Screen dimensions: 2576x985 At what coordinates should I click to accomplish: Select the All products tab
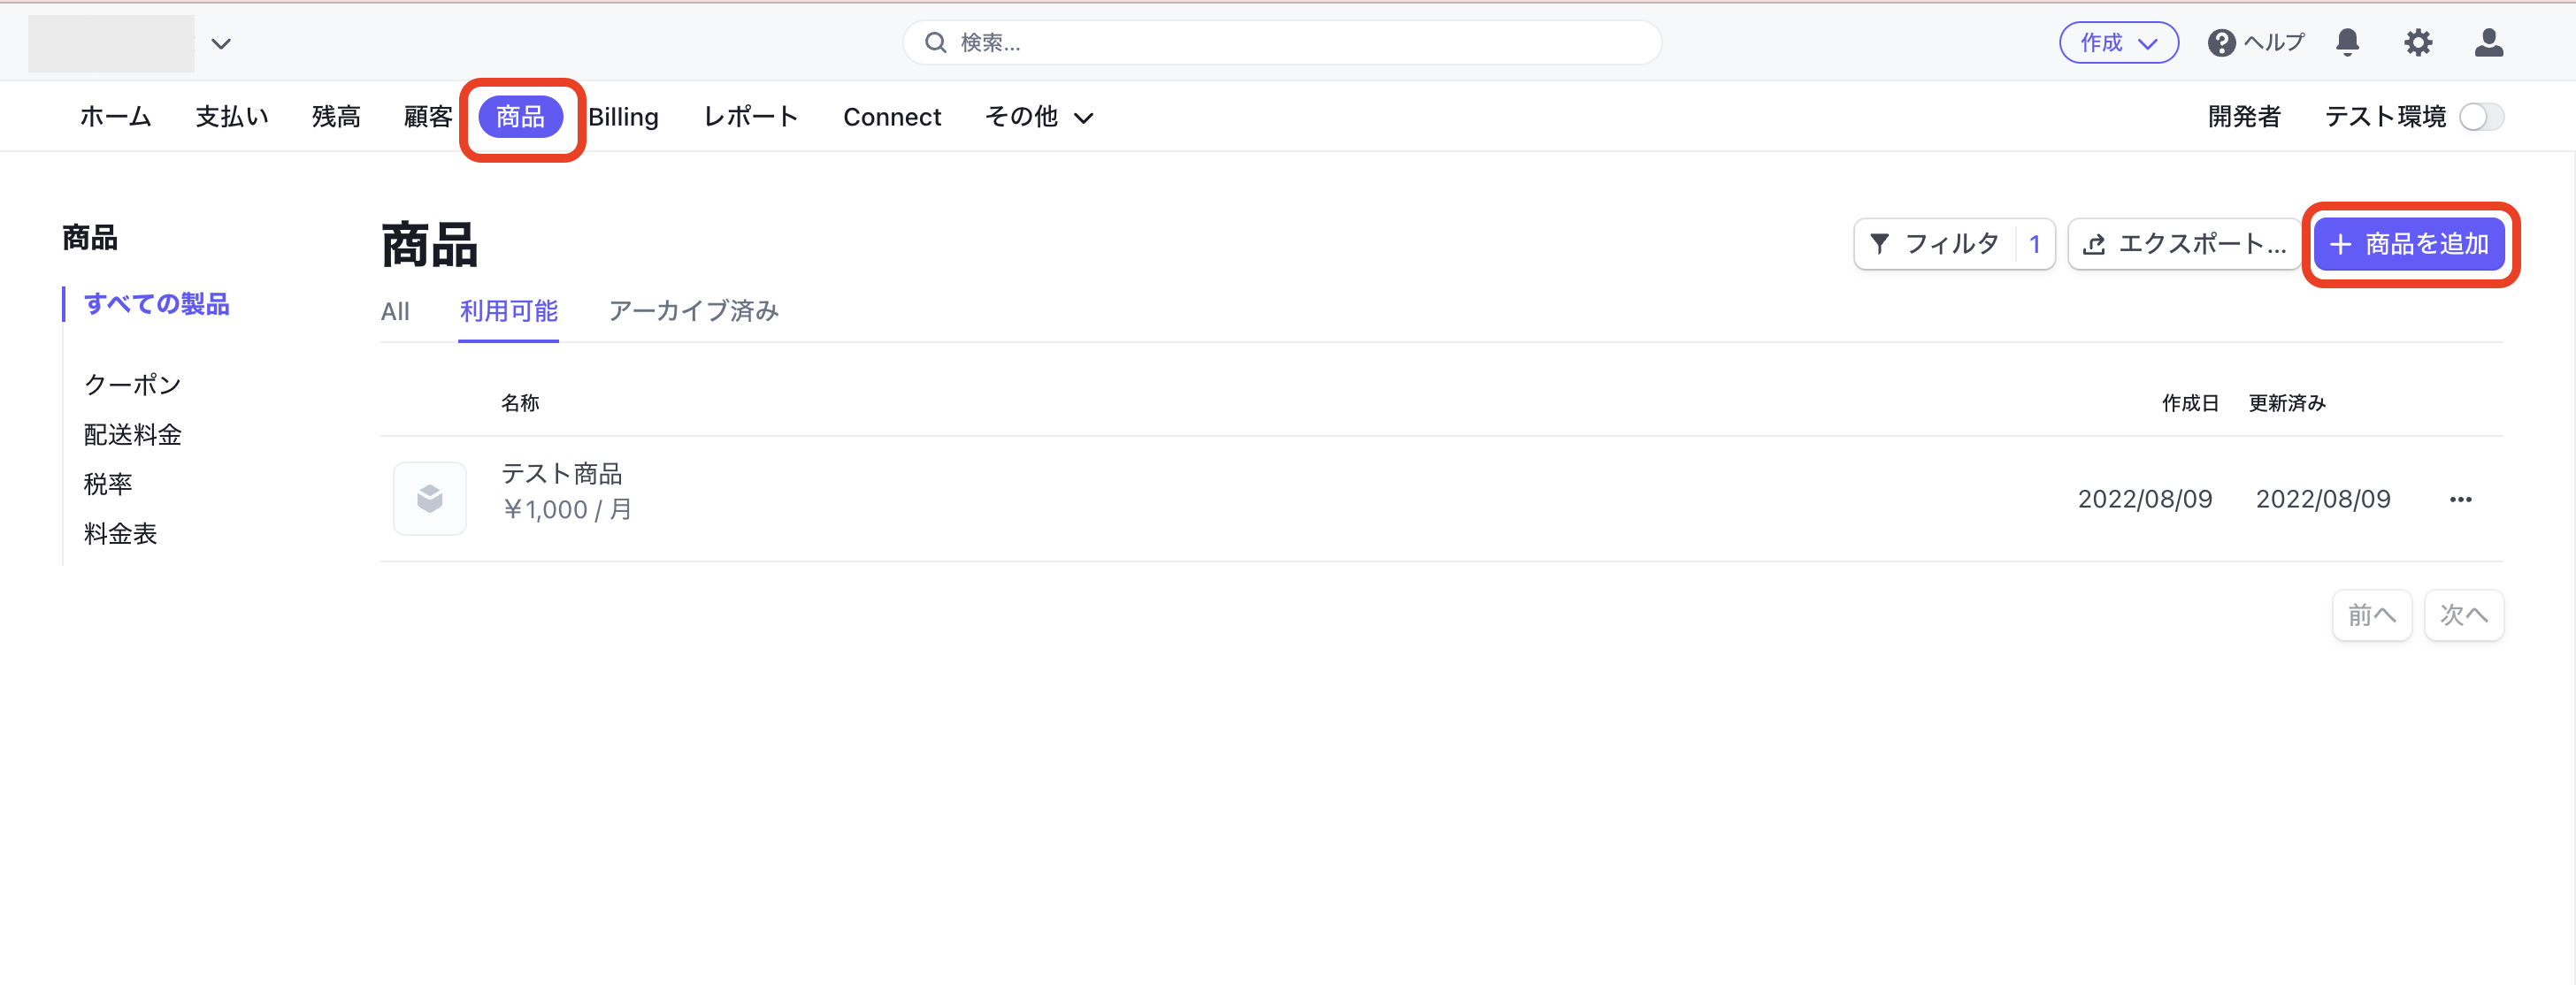point(395,311)
